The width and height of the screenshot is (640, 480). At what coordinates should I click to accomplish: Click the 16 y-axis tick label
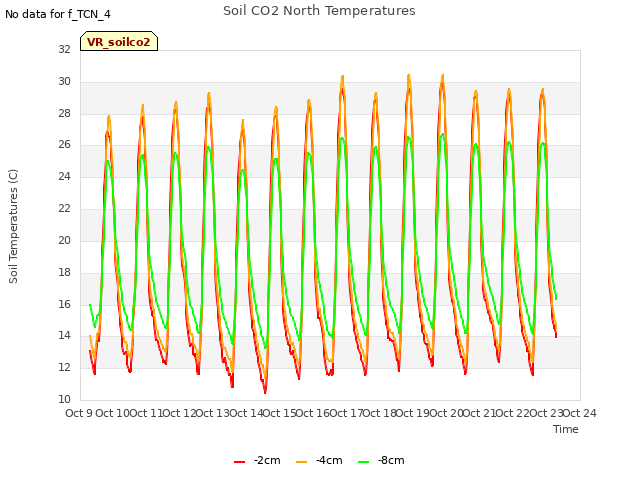coord(64,304)
